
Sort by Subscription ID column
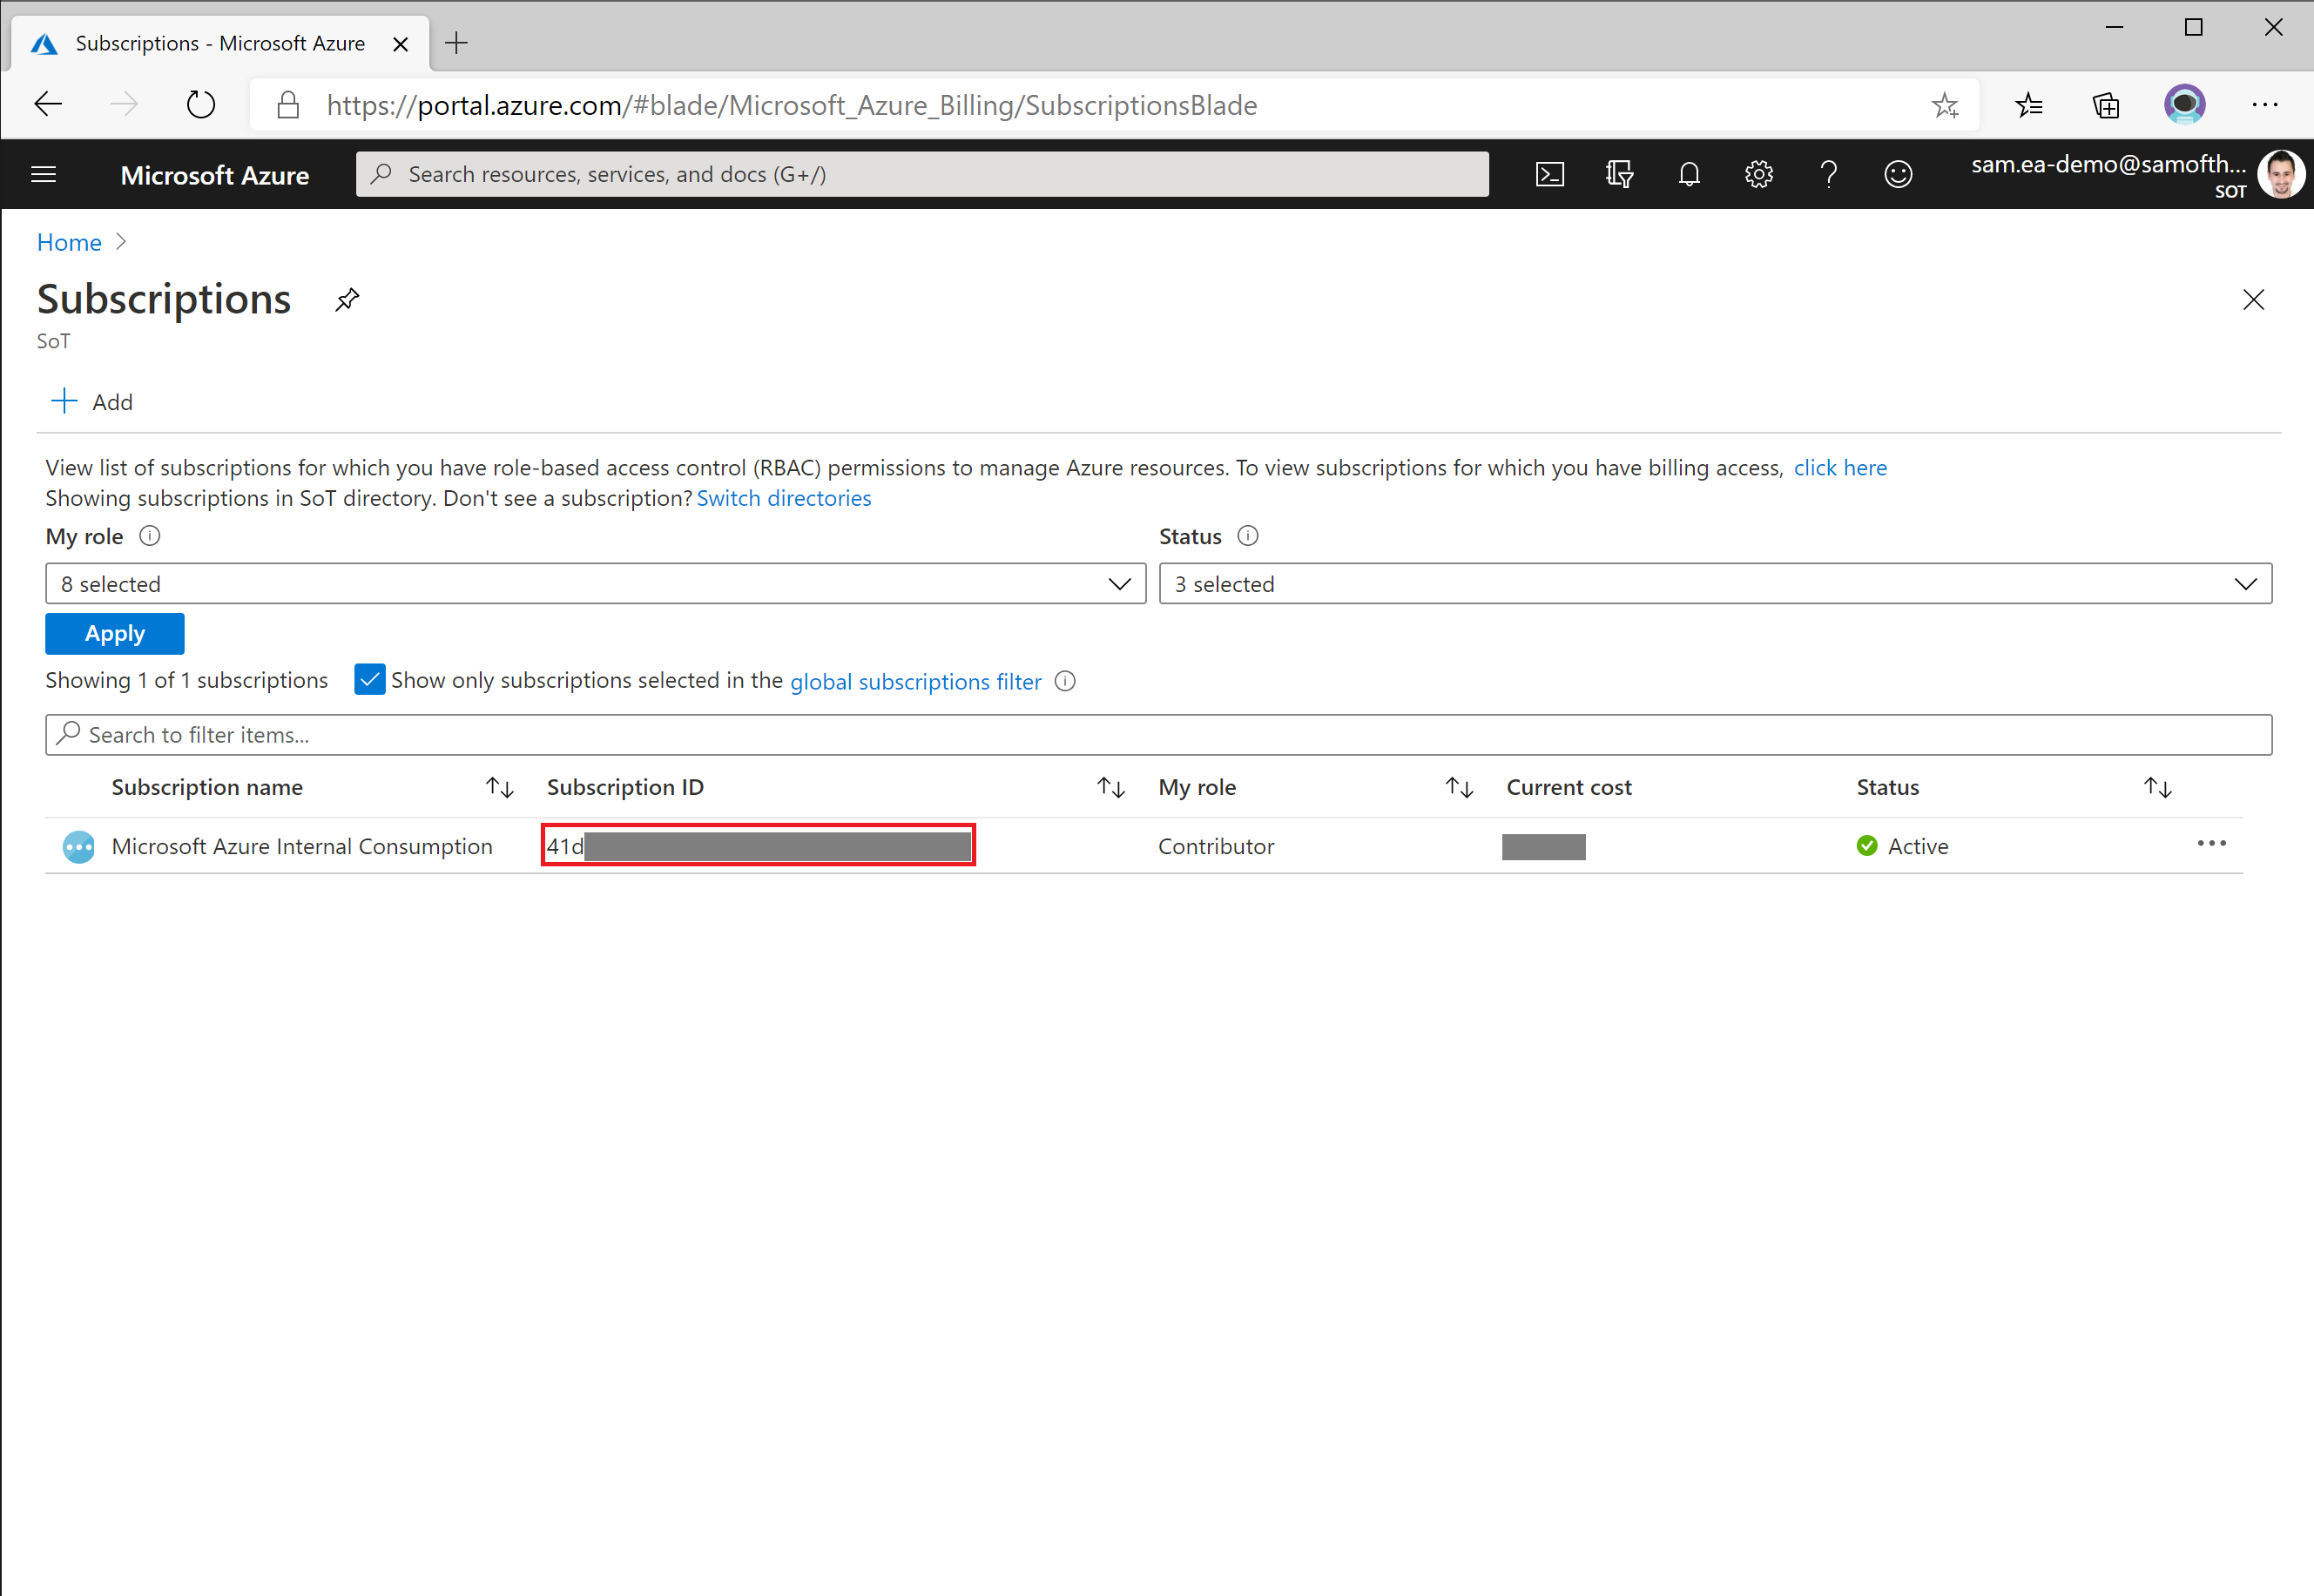pos(1111,788)
